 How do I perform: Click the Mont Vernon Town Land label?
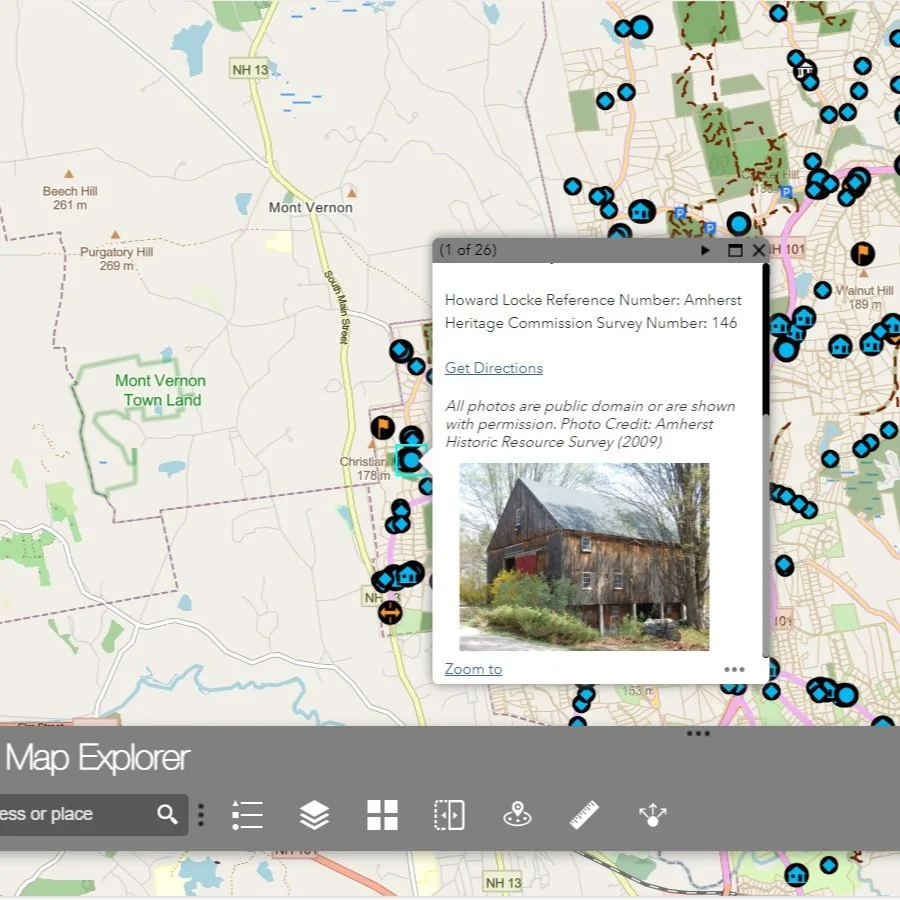coord(161,390)
